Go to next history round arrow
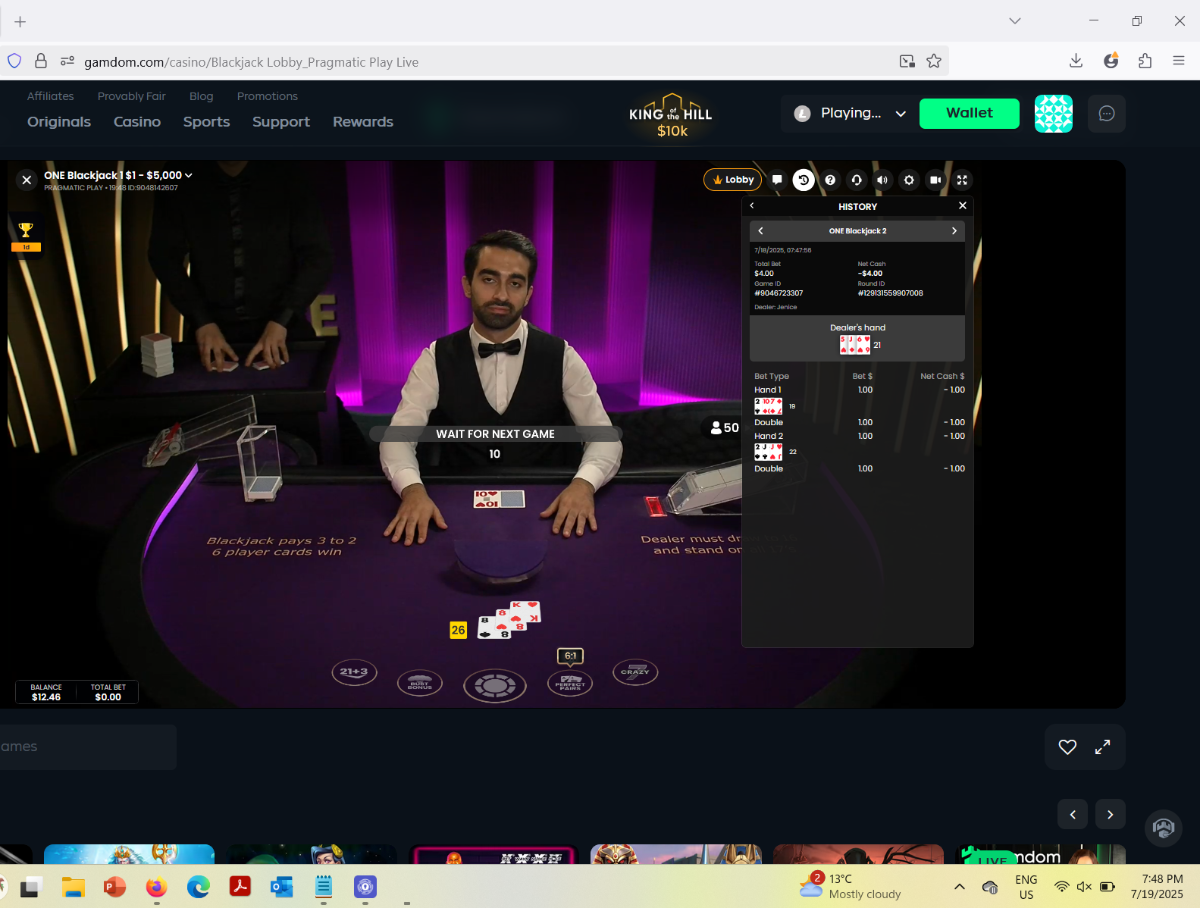Viewport: 1200px width, 908px height. click(x=954, y=231)
